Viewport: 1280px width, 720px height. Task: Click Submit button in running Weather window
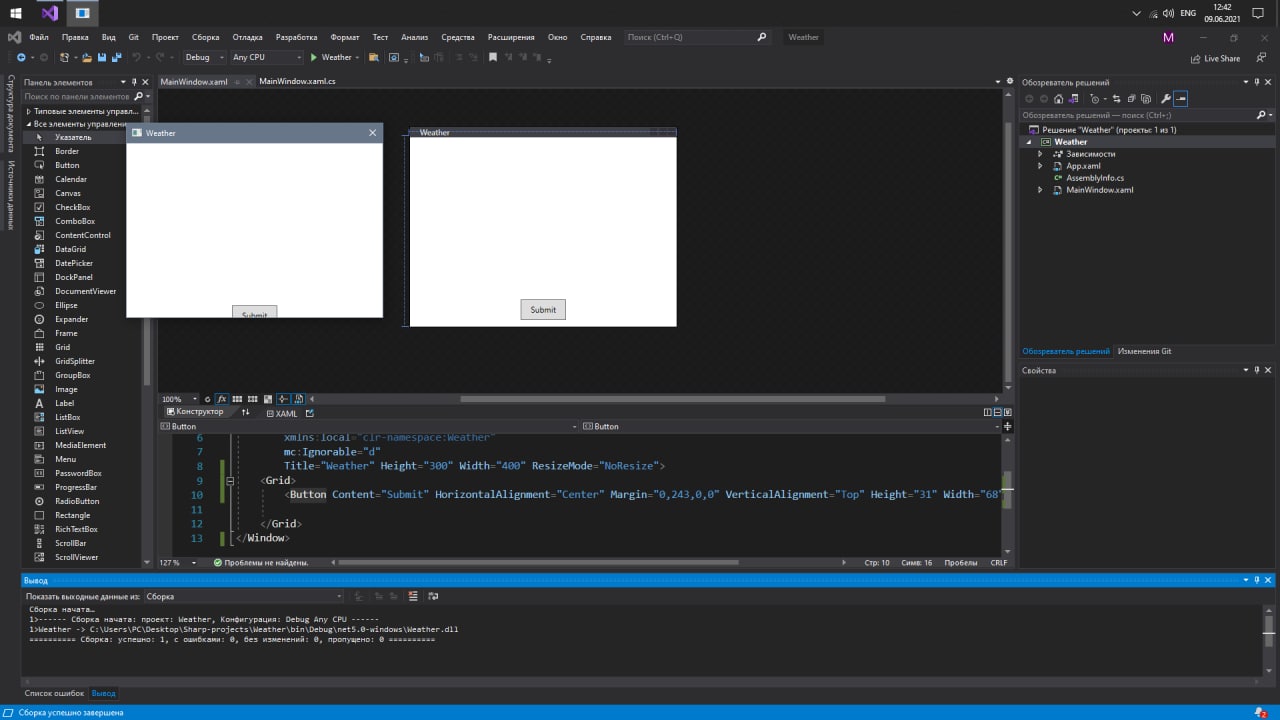(254, 312)
